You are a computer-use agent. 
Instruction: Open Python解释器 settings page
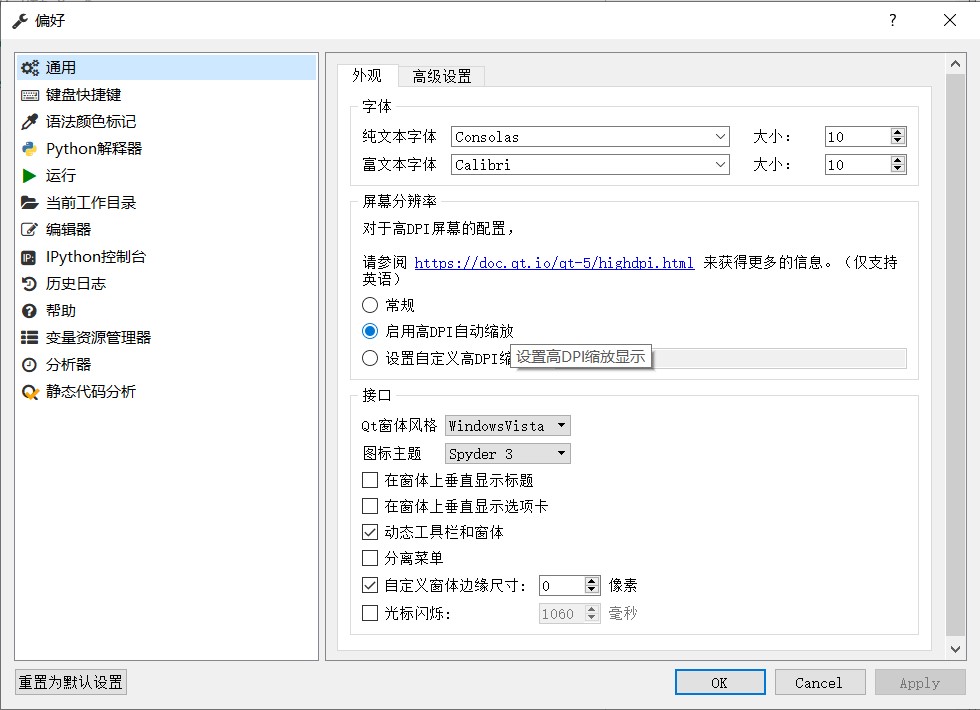pos(166,149)
